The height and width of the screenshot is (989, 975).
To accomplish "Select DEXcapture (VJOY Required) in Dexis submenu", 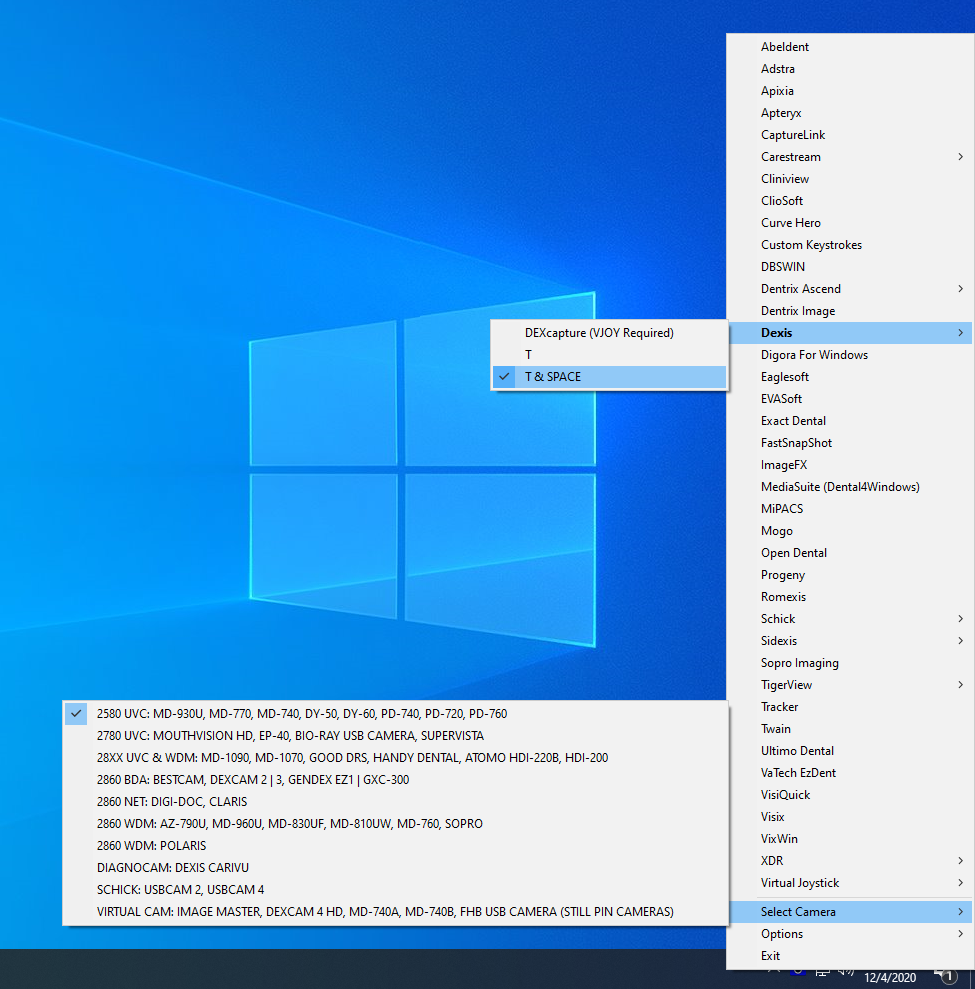I will coord(609,332).
